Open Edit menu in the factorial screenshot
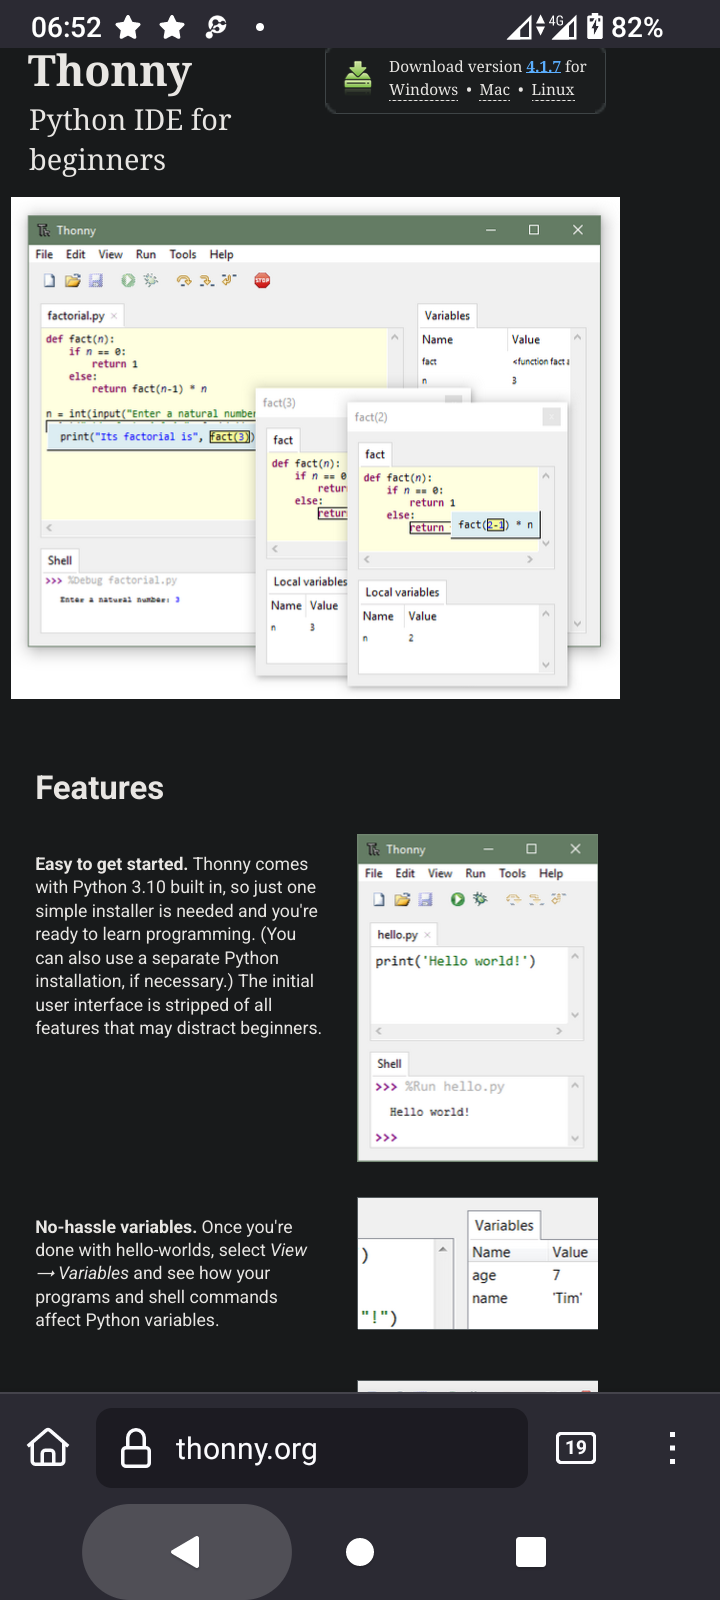720x1600 pixels. click(x=76, y=255)
